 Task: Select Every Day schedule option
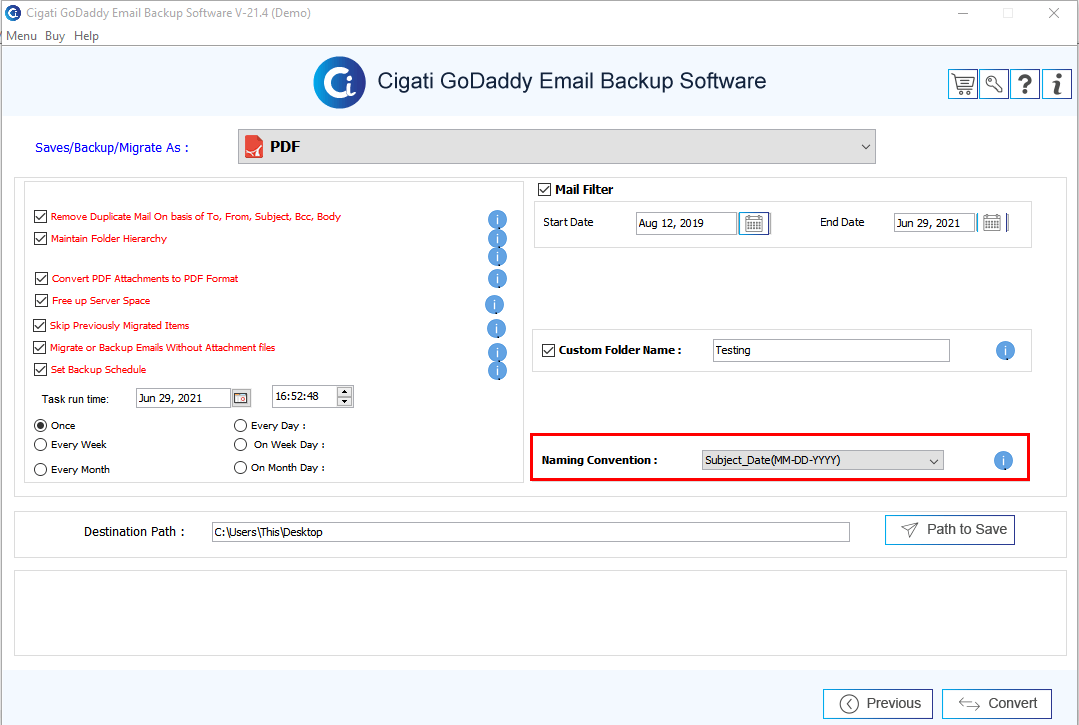point(240,426)
